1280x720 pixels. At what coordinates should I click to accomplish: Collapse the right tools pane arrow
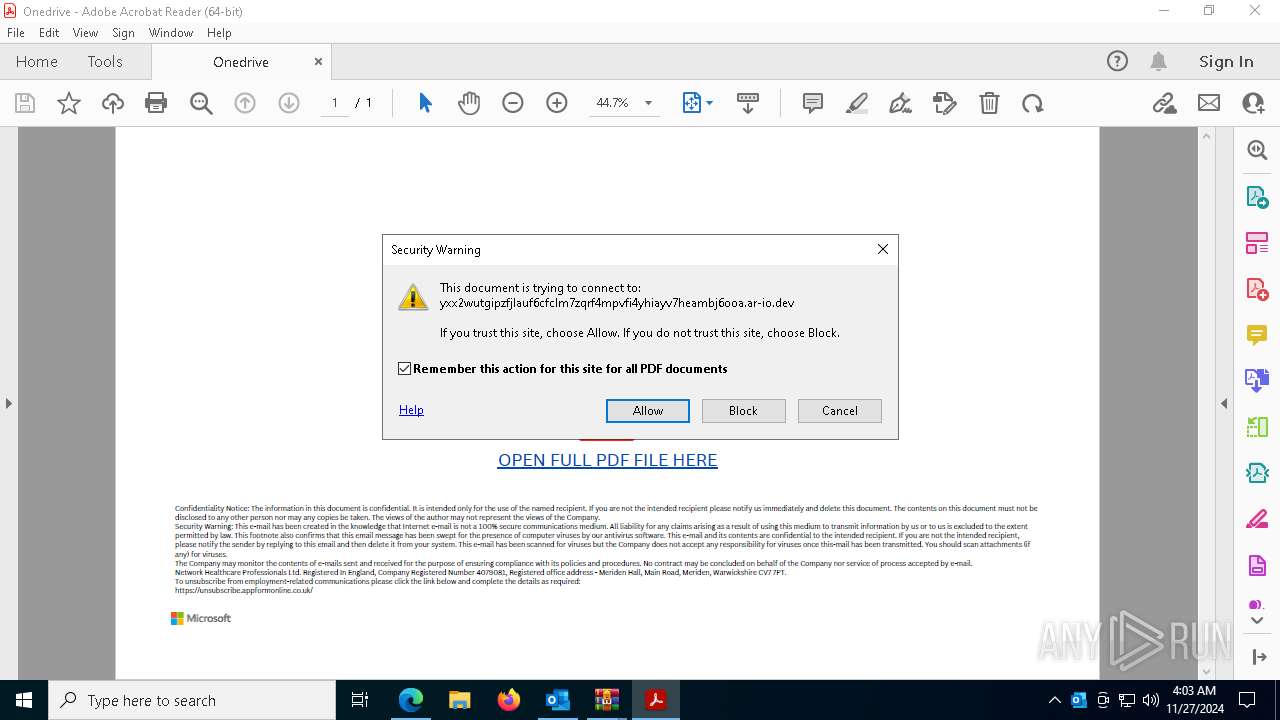coord(1224,403)
